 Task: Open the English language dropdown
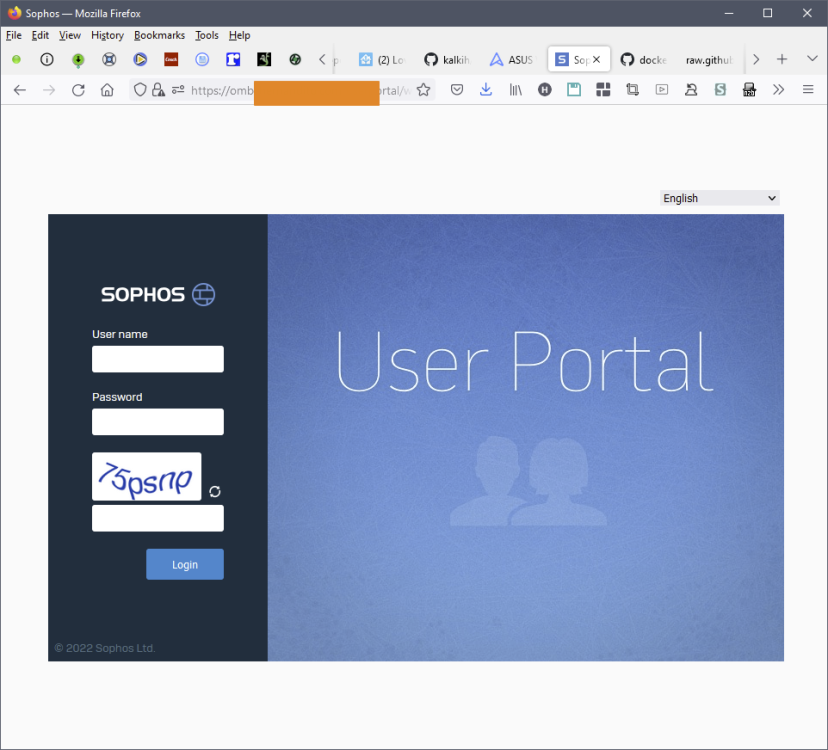pos(720,198)
